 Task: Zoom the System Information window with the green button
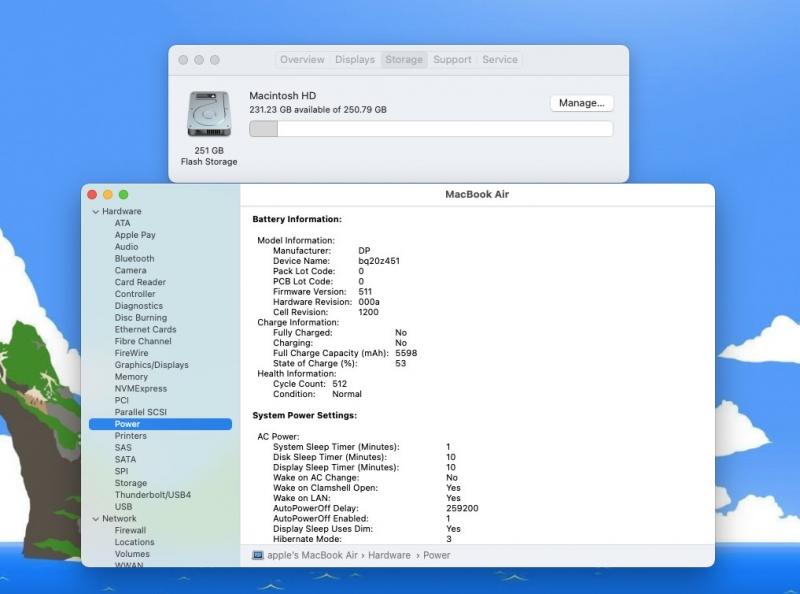coord(123,194)
